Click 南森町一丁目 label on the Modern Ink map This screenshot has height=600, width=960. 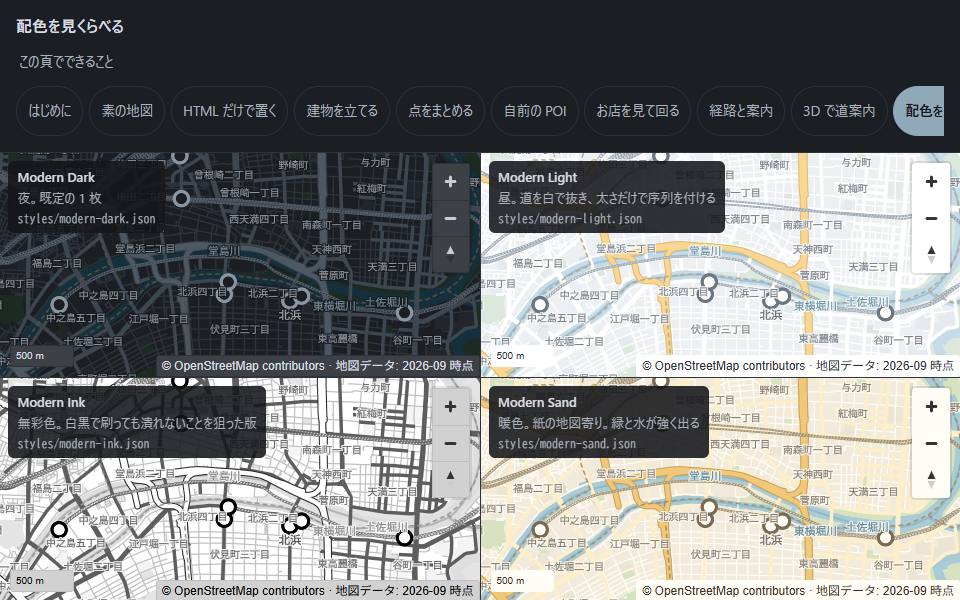coord(332,449)
